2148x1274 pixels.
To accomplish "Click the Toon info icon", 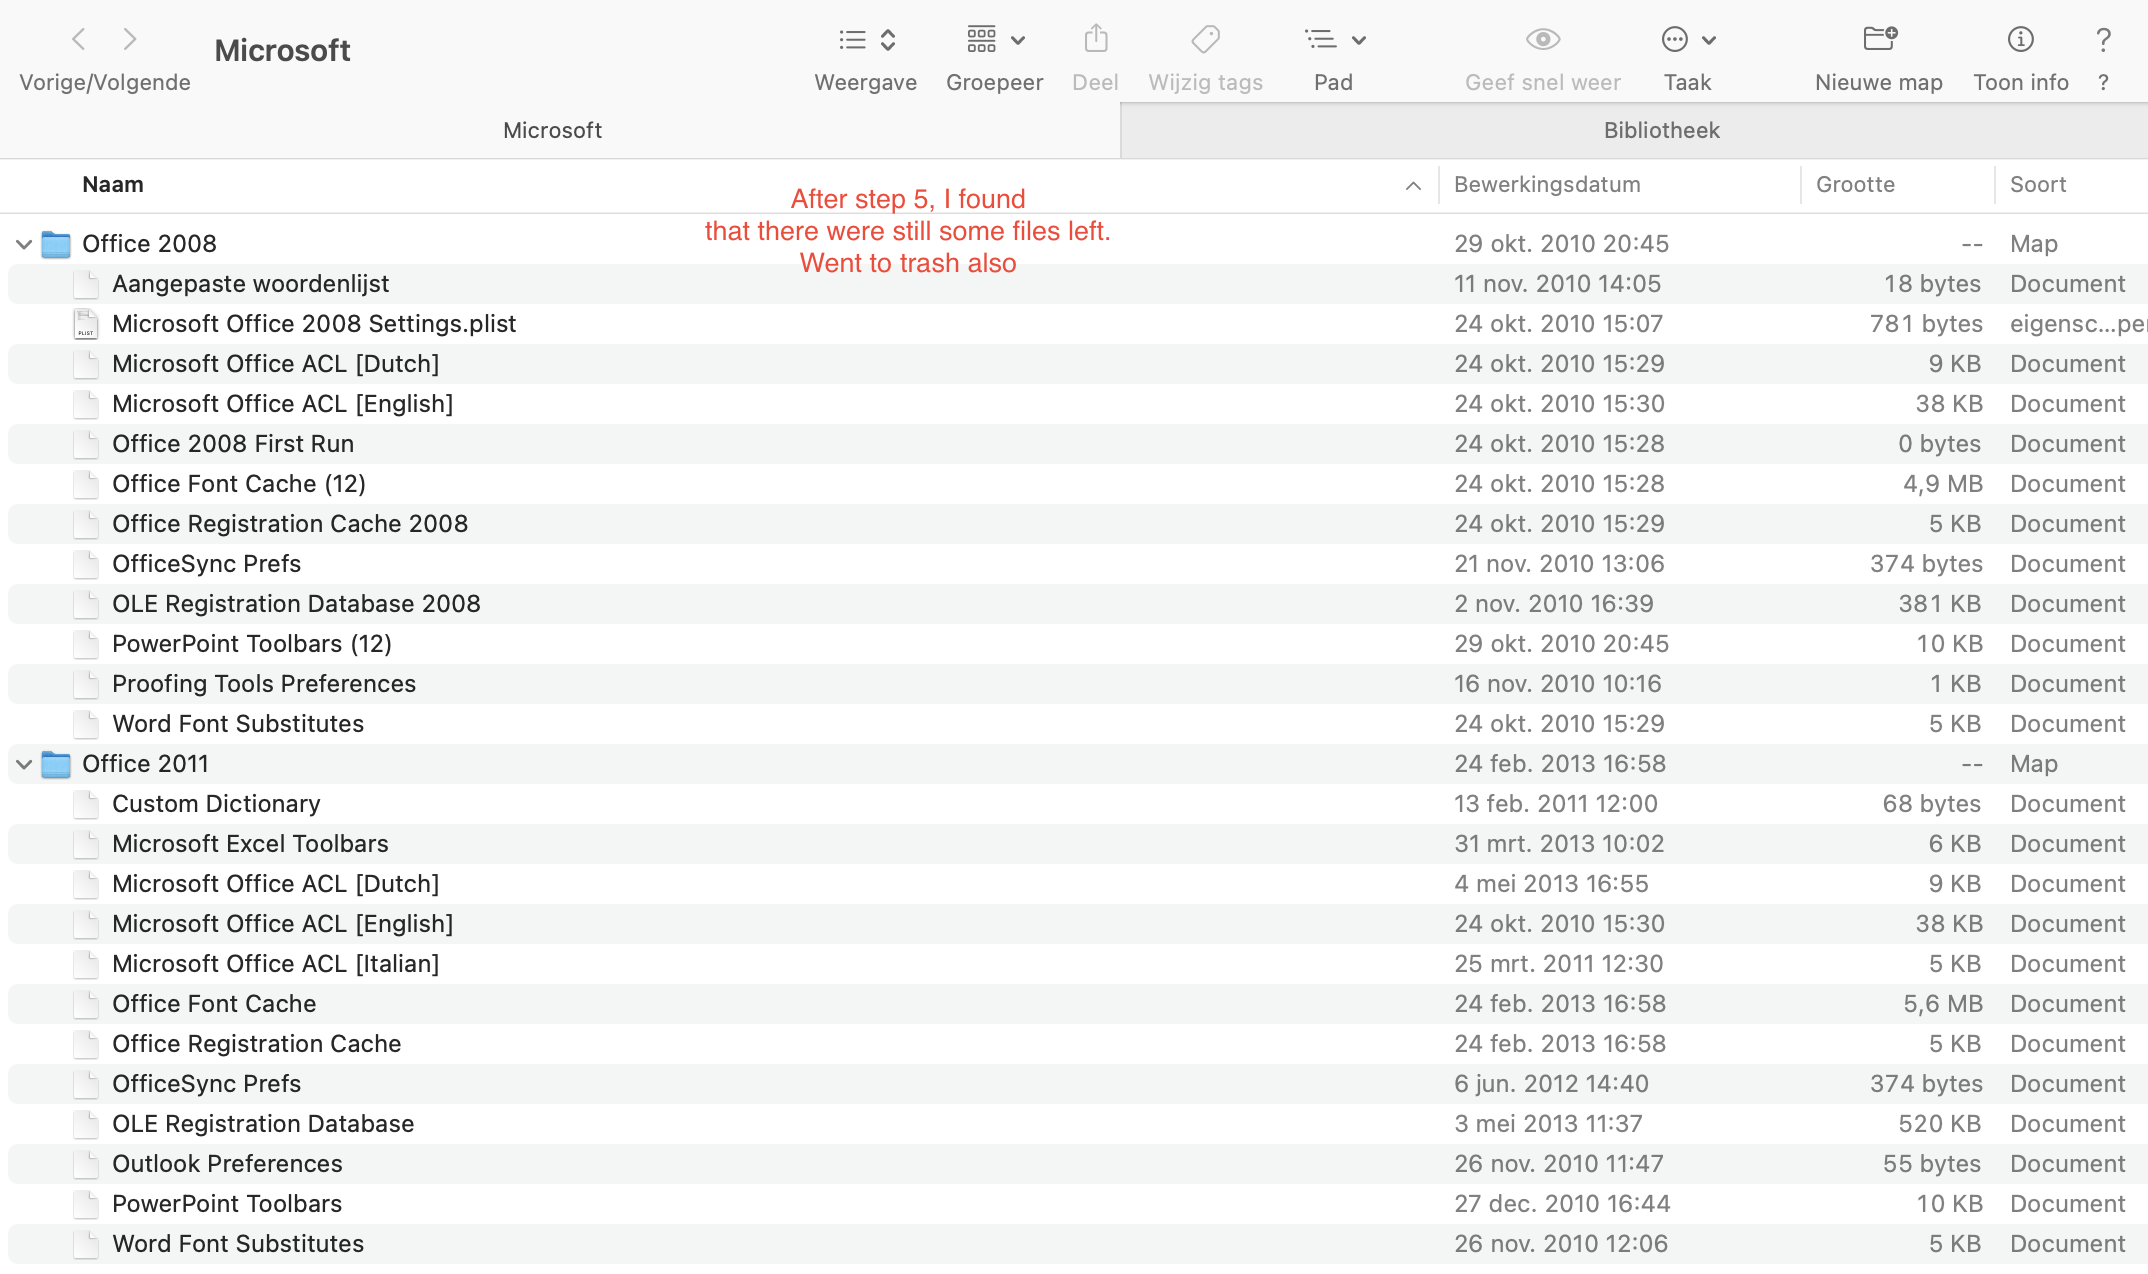I will (x=2020, y=40).
